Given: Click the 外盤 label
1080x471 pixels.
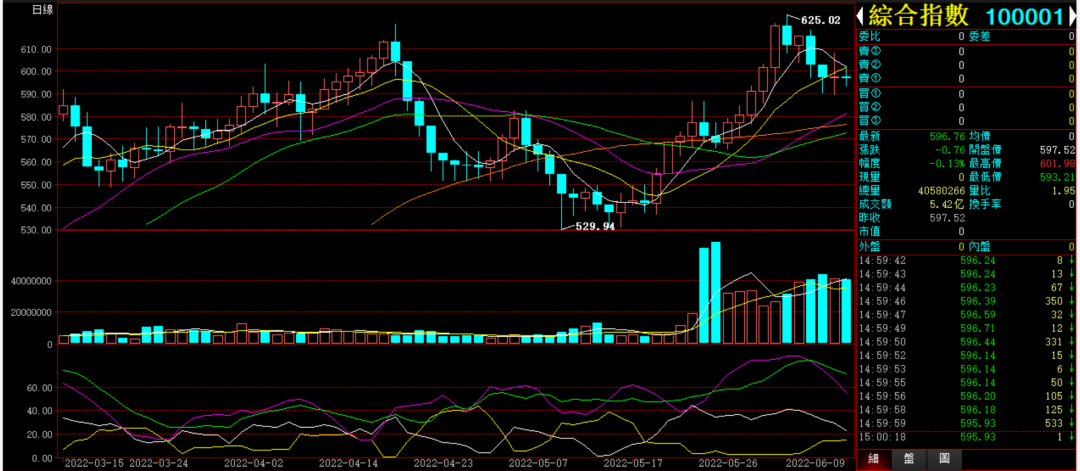Looking at the screenshot, I should 869,247.
